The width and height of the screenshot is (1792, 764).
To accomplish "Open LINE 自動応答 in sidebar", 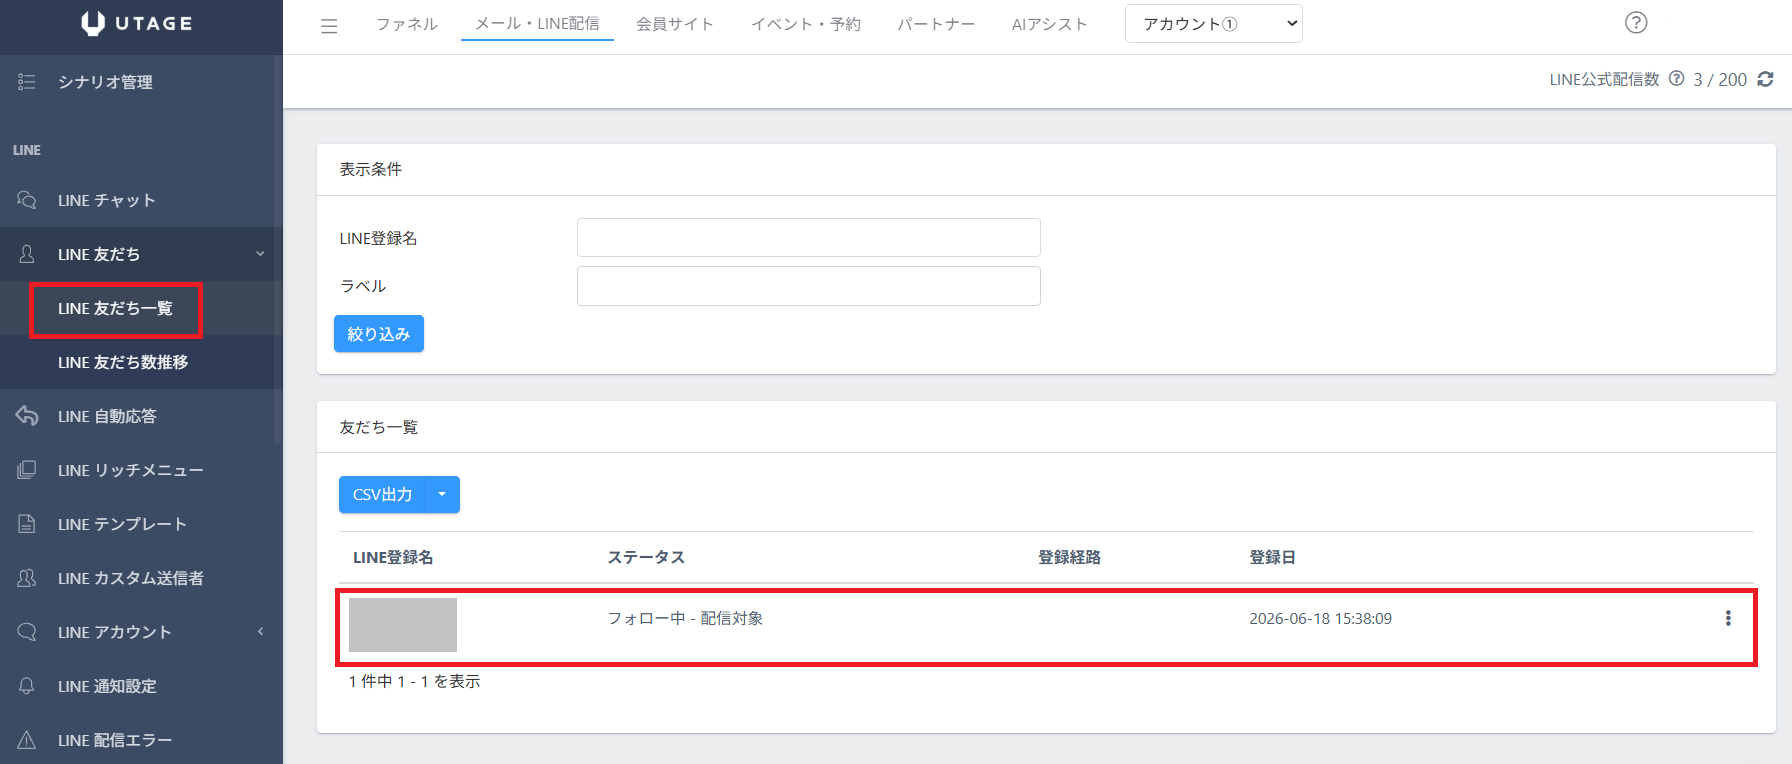I will pos(107,416).
